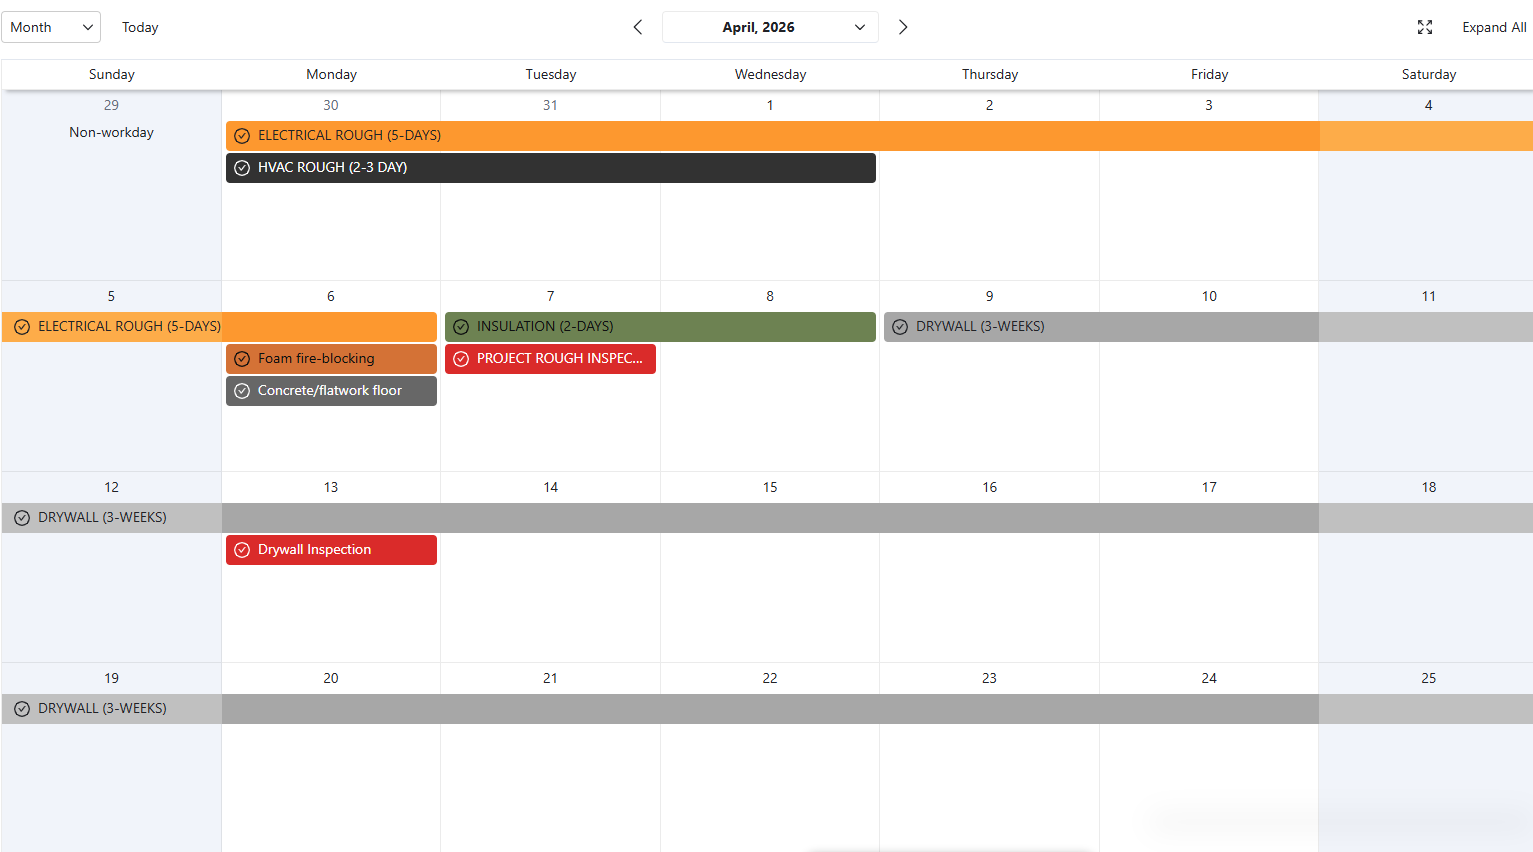Toggle checkmark on DRYWALL on April 12

tap(22, 518)
